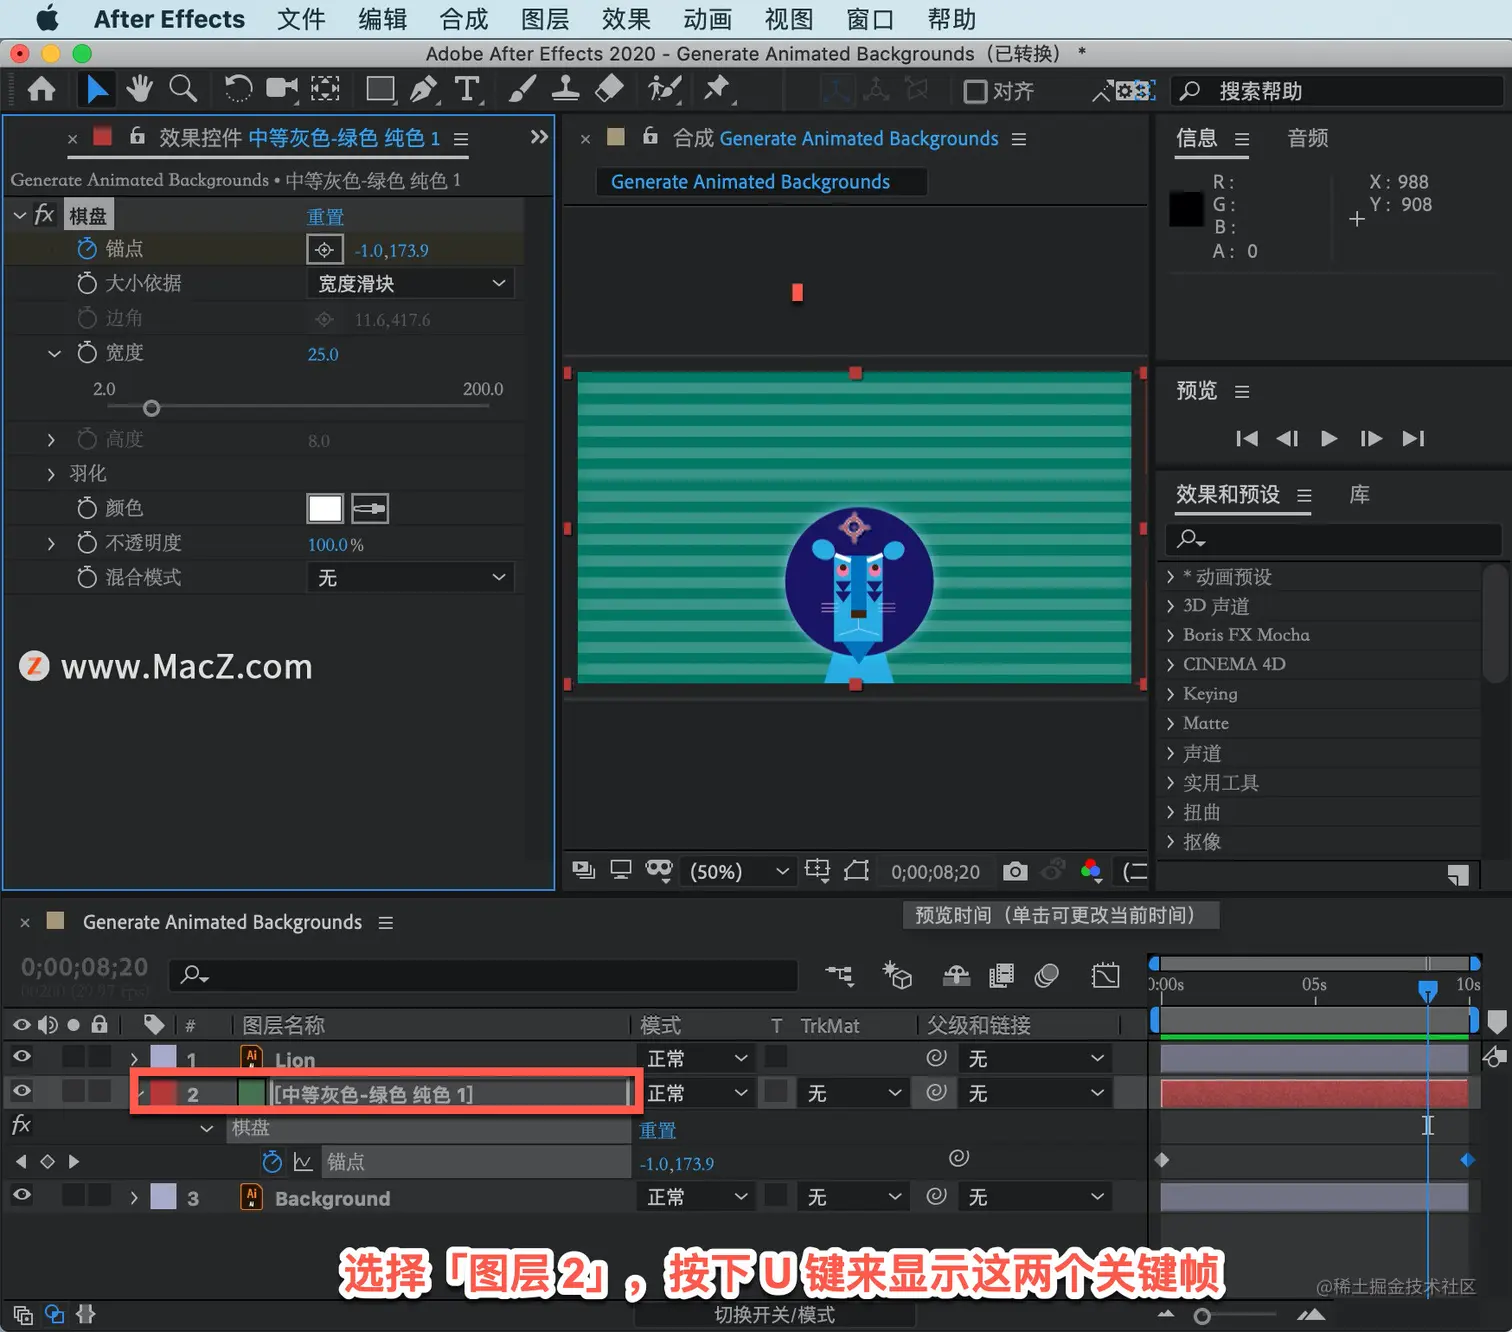Click the Generate Animated Backgrounds composition breadcrumb

coord(761,182)
